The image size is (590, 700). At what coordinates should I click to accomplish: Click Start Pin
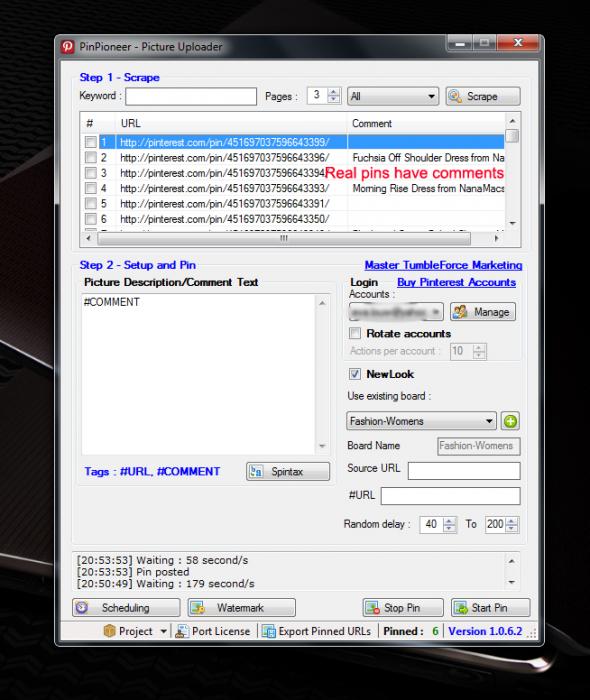(490, 608)
